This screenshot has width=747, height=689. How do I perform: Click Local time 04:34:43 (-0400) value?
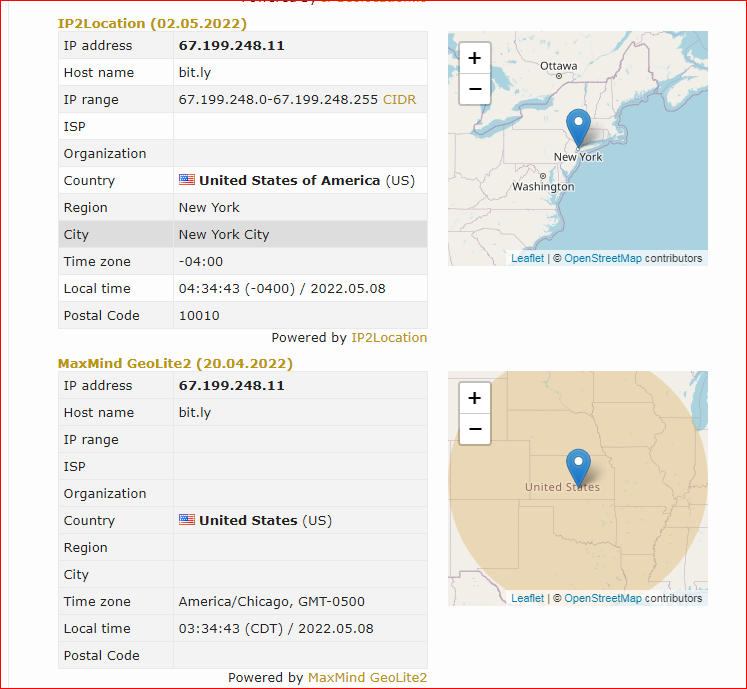point(282,289)
